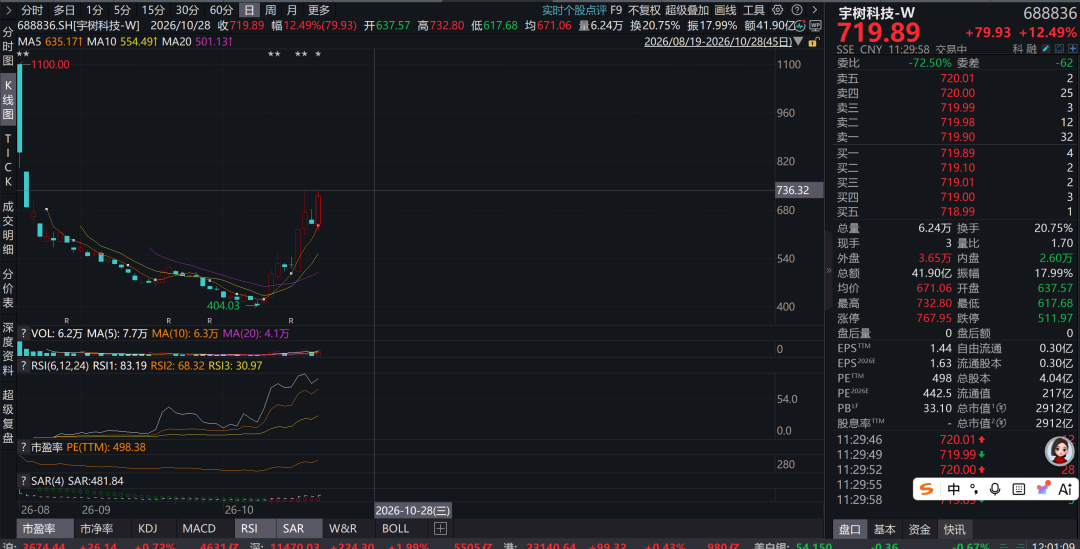Switch to 多日 period

[x=64, y=10]
